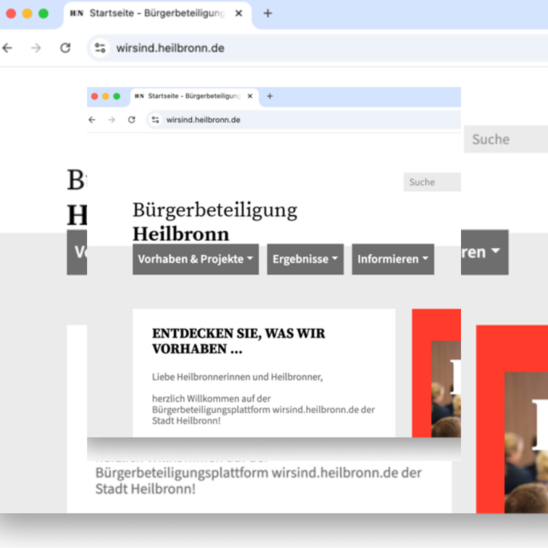The image size is (548, 548).
Task: Click the small inner Suche field
Action: (432, 182)
